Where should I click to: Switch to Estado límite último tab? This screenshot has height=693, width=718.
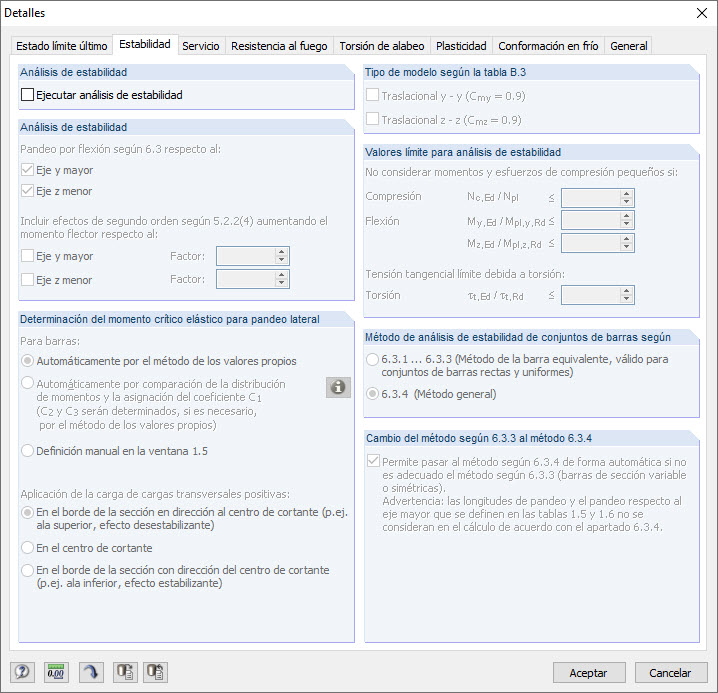coord(62,46)
